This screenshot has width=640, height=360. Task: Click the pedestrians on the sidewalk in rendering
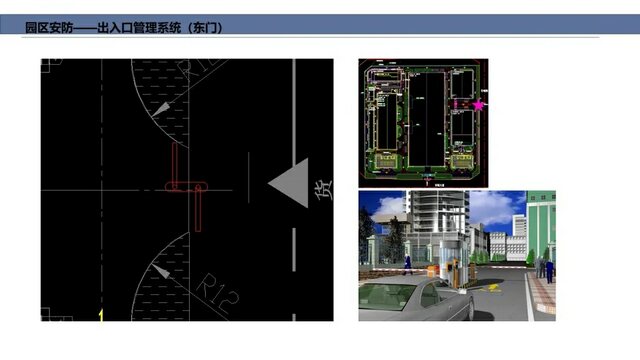[545, 269]
